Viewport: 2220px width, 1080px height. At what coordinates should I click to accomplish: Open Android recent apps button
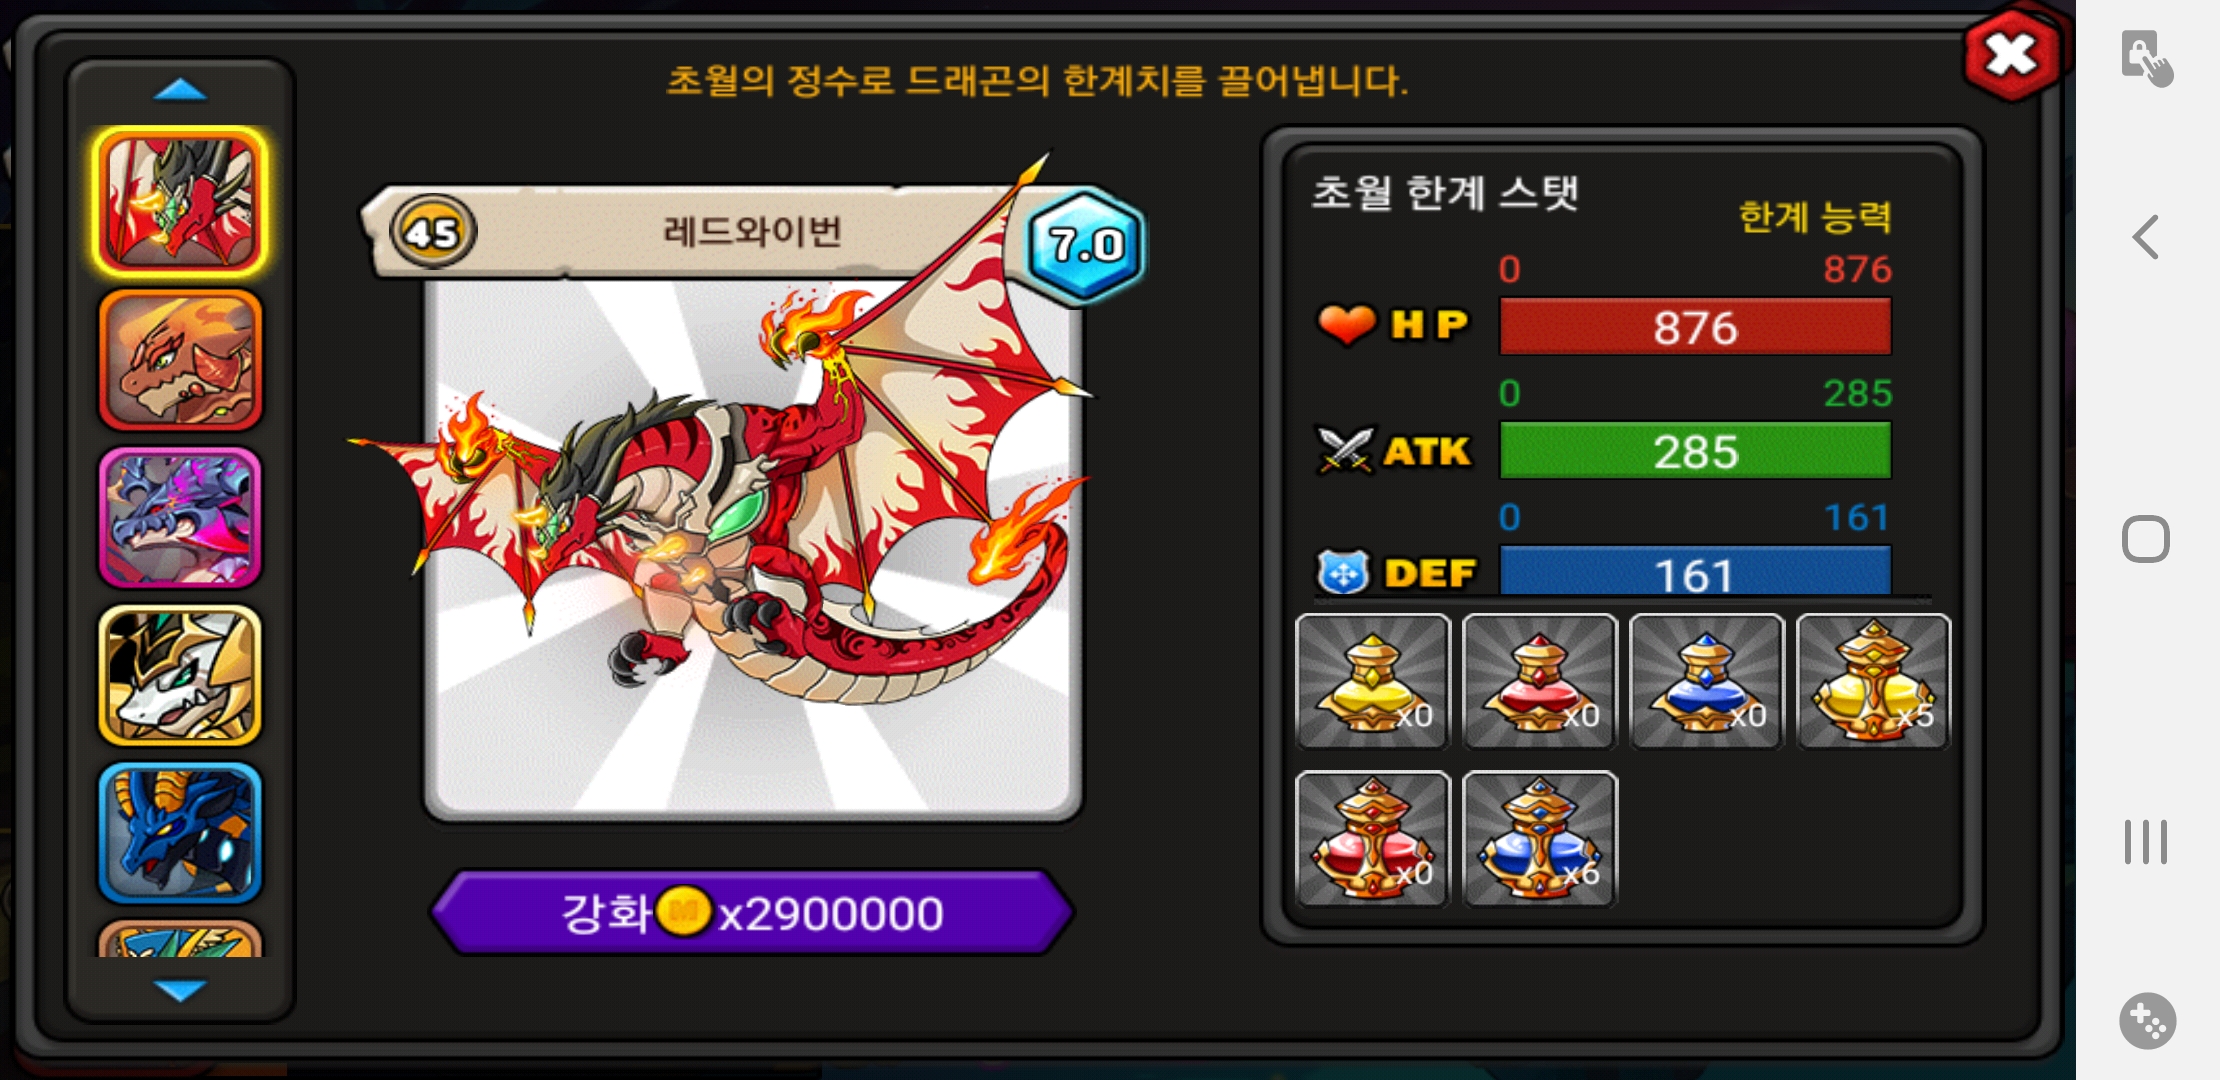point(2146,842)
